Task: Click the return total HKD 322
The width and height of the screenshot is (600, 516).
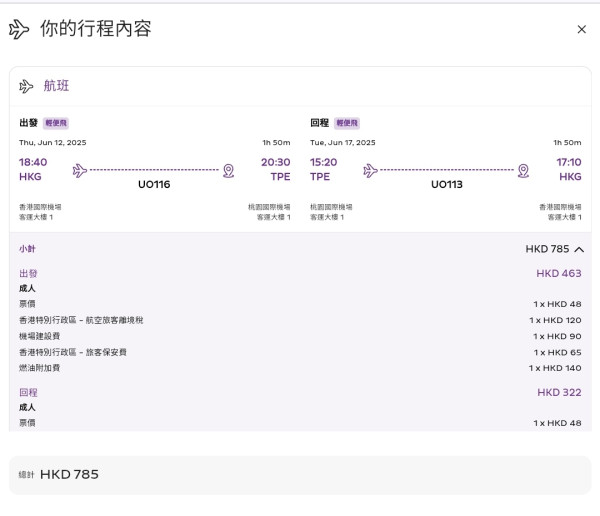Action: pos(559,392)
